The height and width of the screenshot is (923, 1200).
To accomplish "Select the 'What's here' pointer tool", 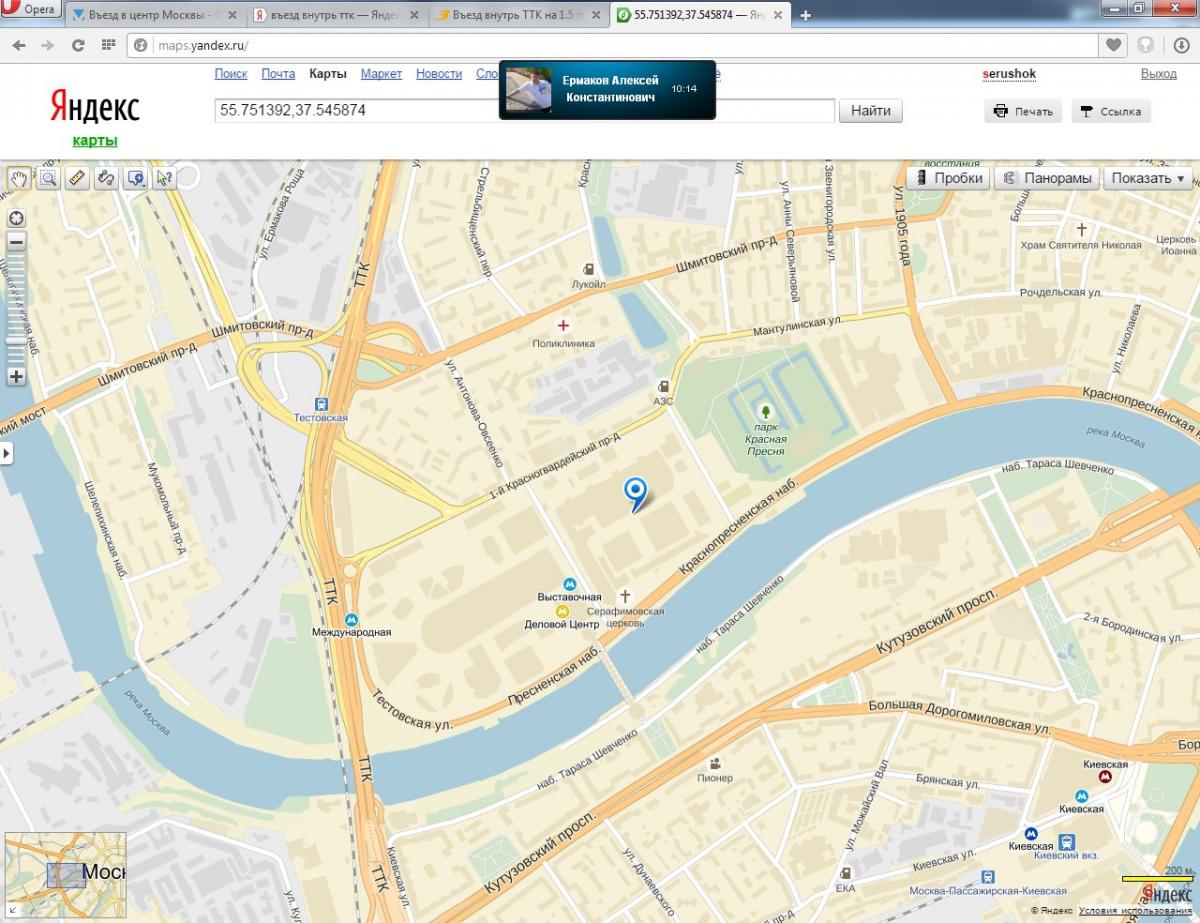I will coord(164,178).
